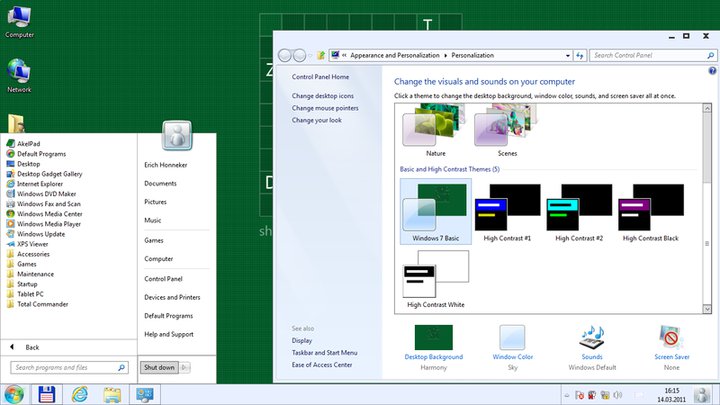
Task: Open Music from Start menu
Action: [152, 220]
